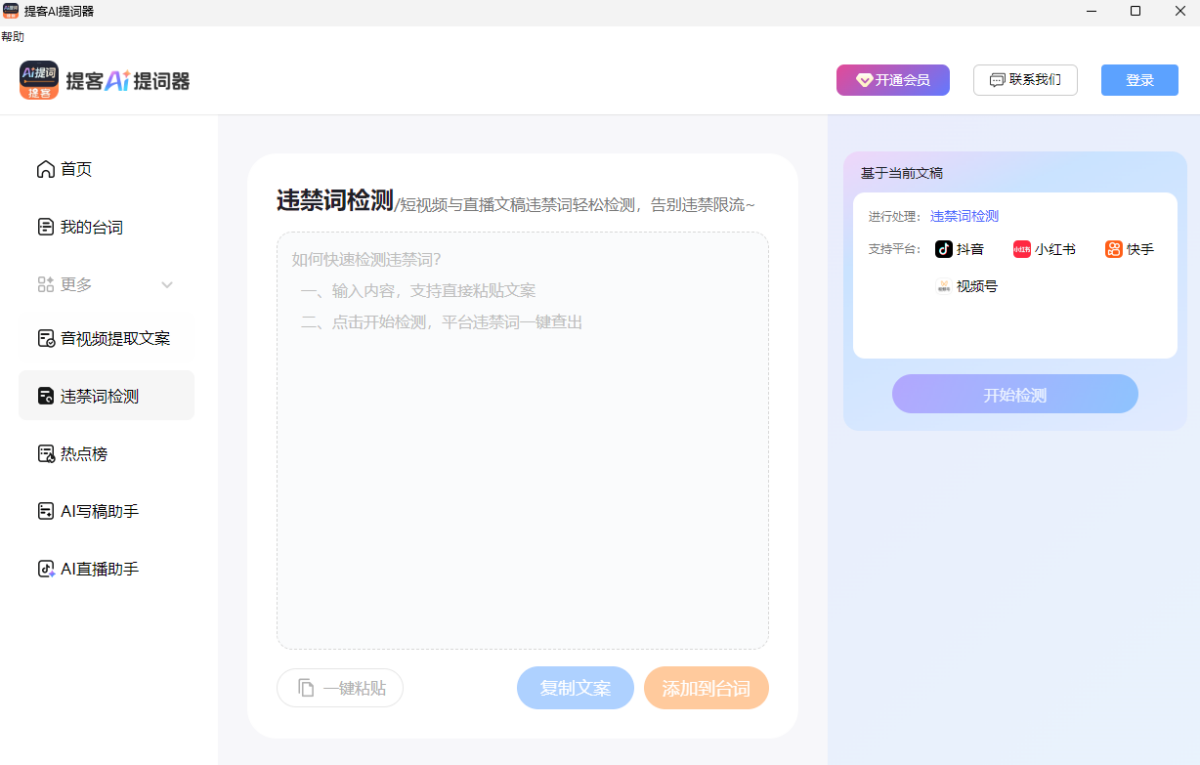The image size is (1200, 765).
Task: Click the icon beside 音视频提取文案
Action: tap(45, 338)
